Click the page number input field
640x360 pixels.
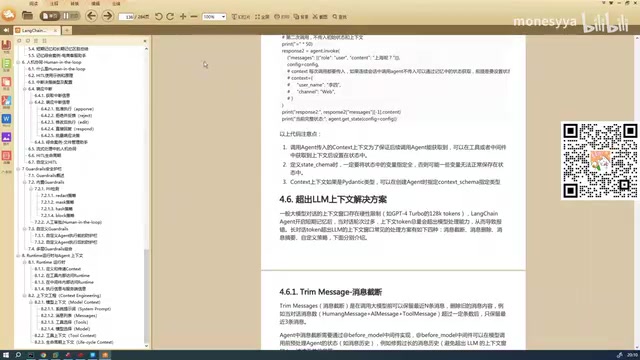point(127,17)
